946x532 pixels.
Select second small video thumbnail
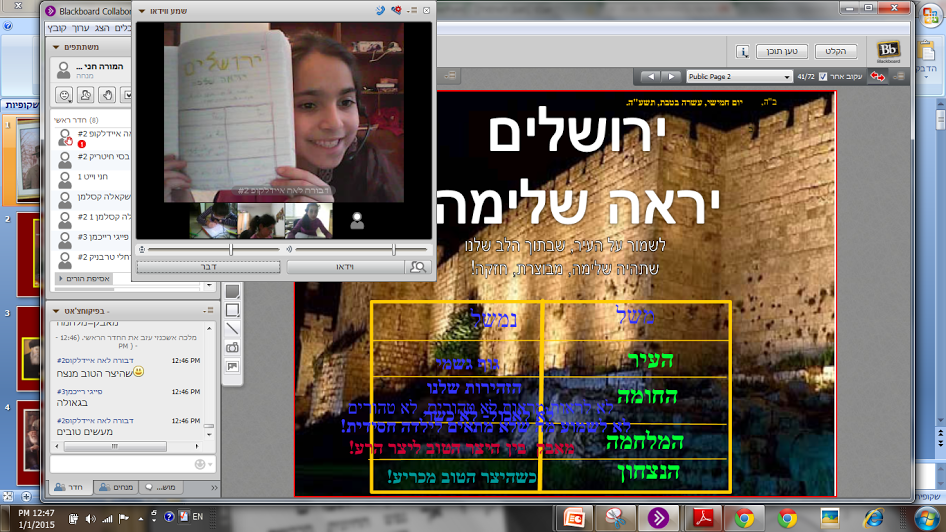[x=261, y=221]
